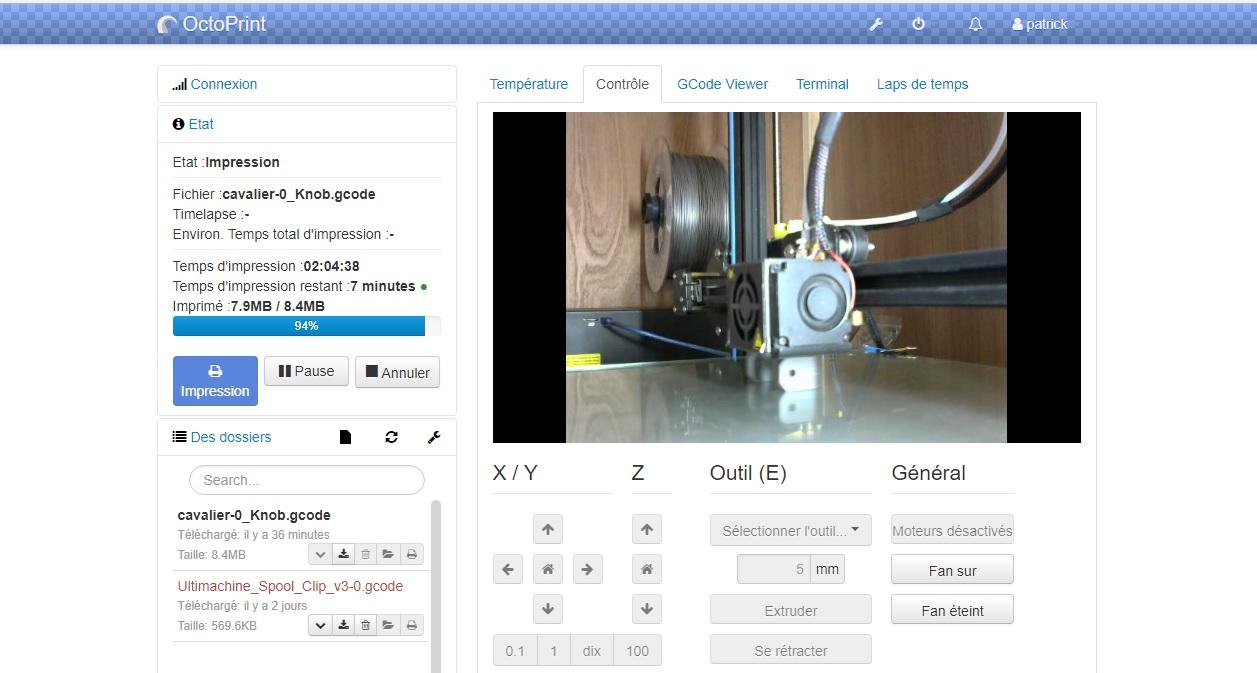This screenshot has width=1257, height=673.
Task: Set jog step to dix
Action: click(x=591, y=651)
